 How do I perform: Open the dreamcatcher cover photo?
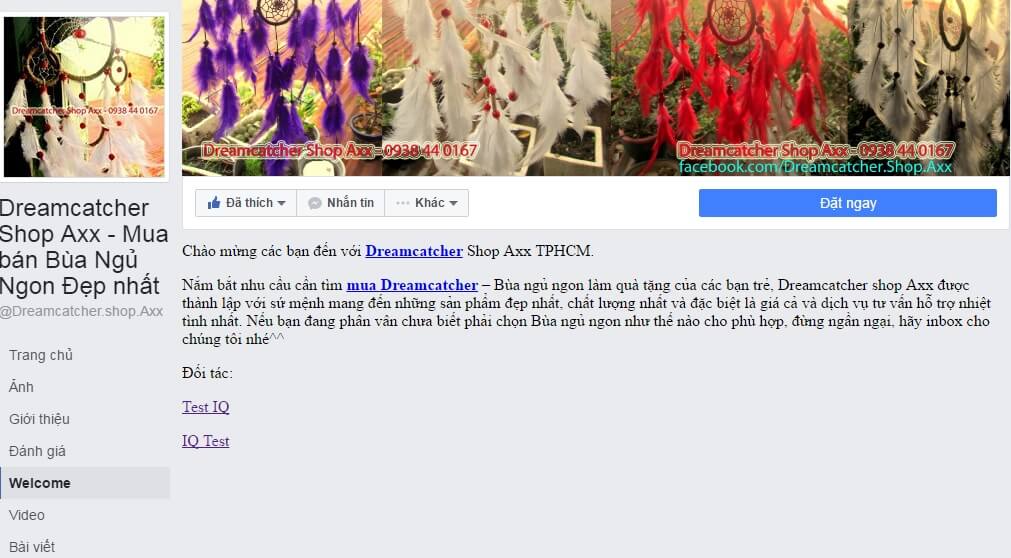(x=596, y=87)
